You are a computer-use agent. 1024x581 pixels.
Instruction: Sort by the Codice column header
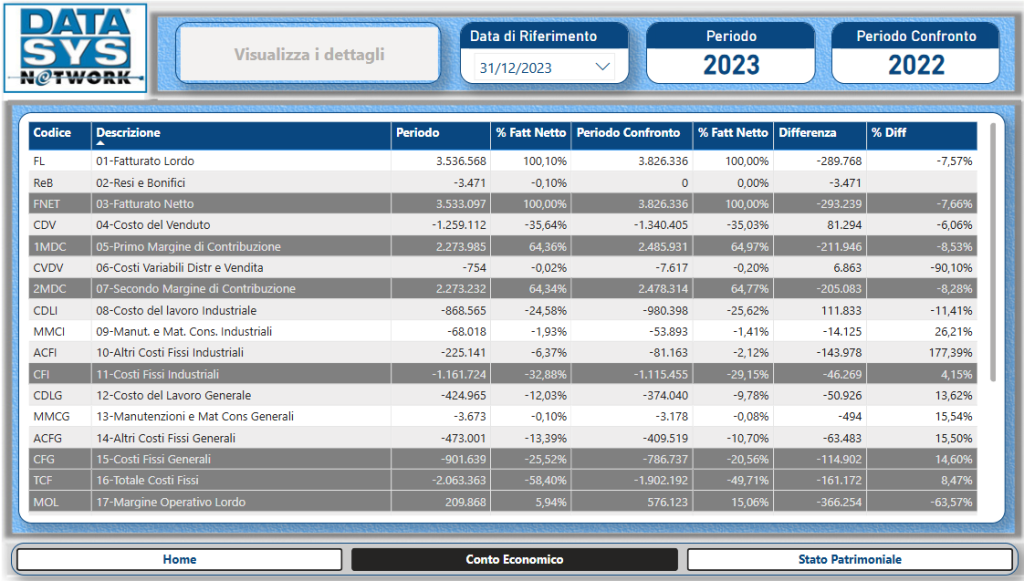tap(52, 133)
